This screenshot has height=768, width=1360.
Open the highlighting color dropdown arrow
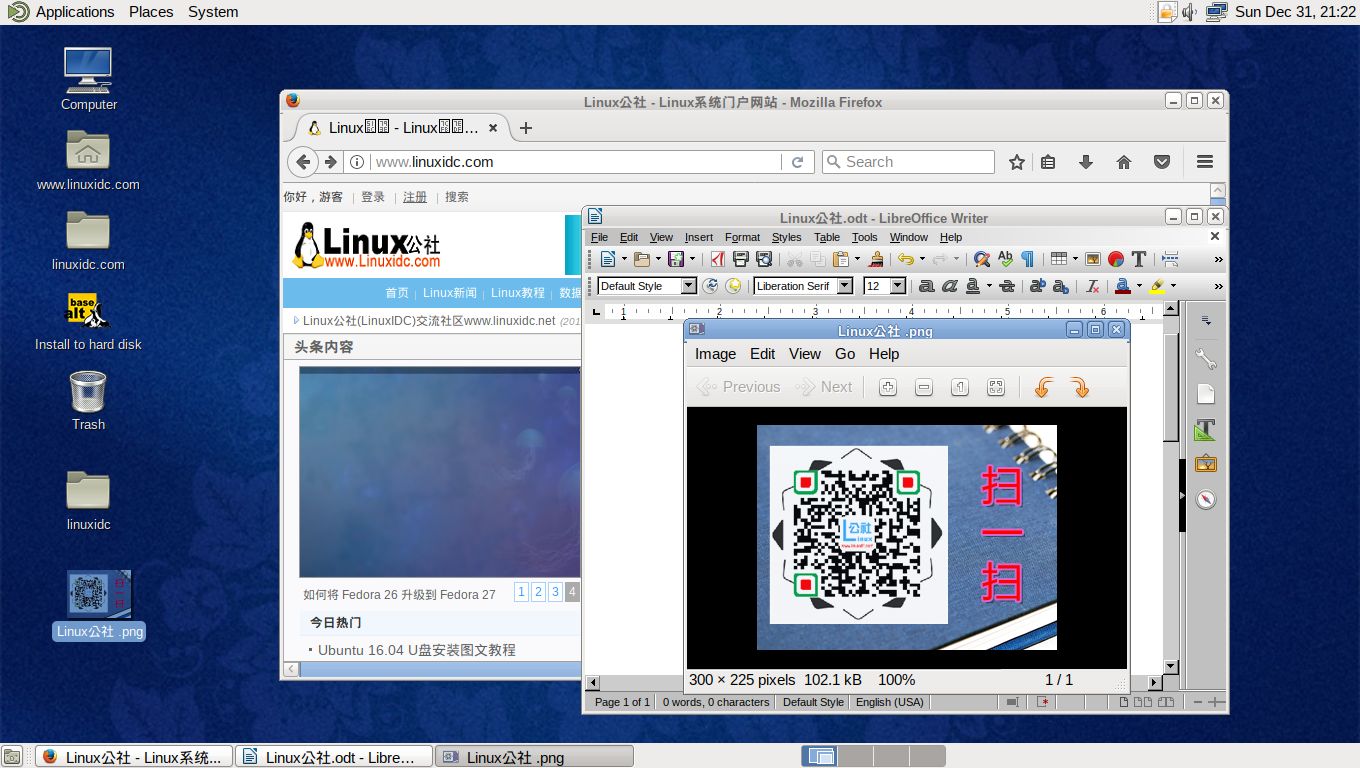(1173, 286)
